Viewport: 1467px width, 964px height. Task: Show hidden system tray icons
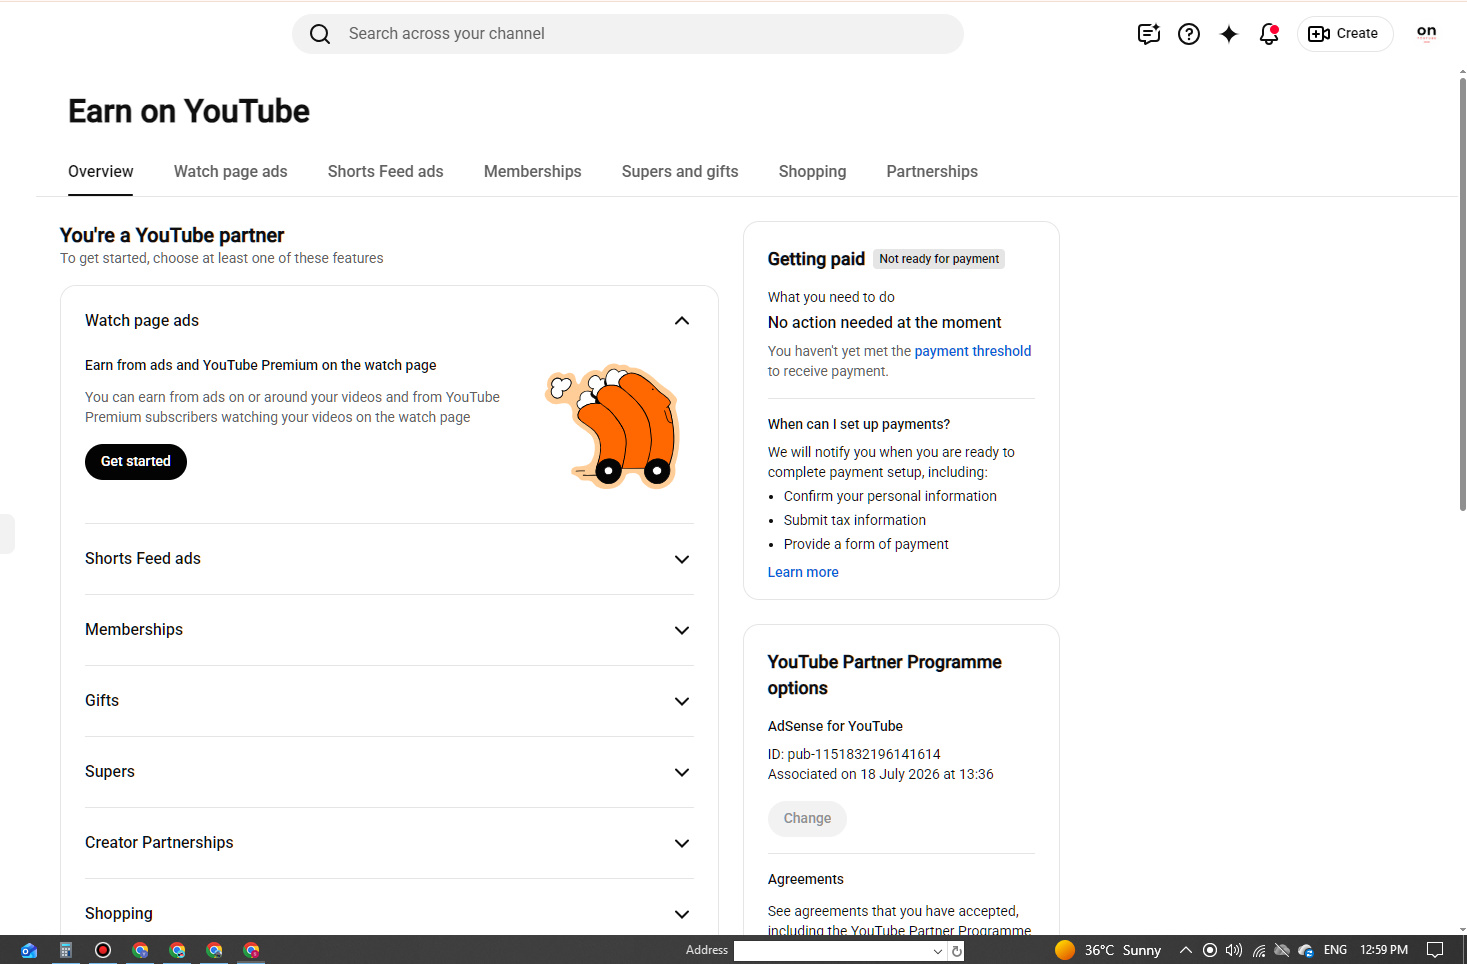[x=1185, y=950]
